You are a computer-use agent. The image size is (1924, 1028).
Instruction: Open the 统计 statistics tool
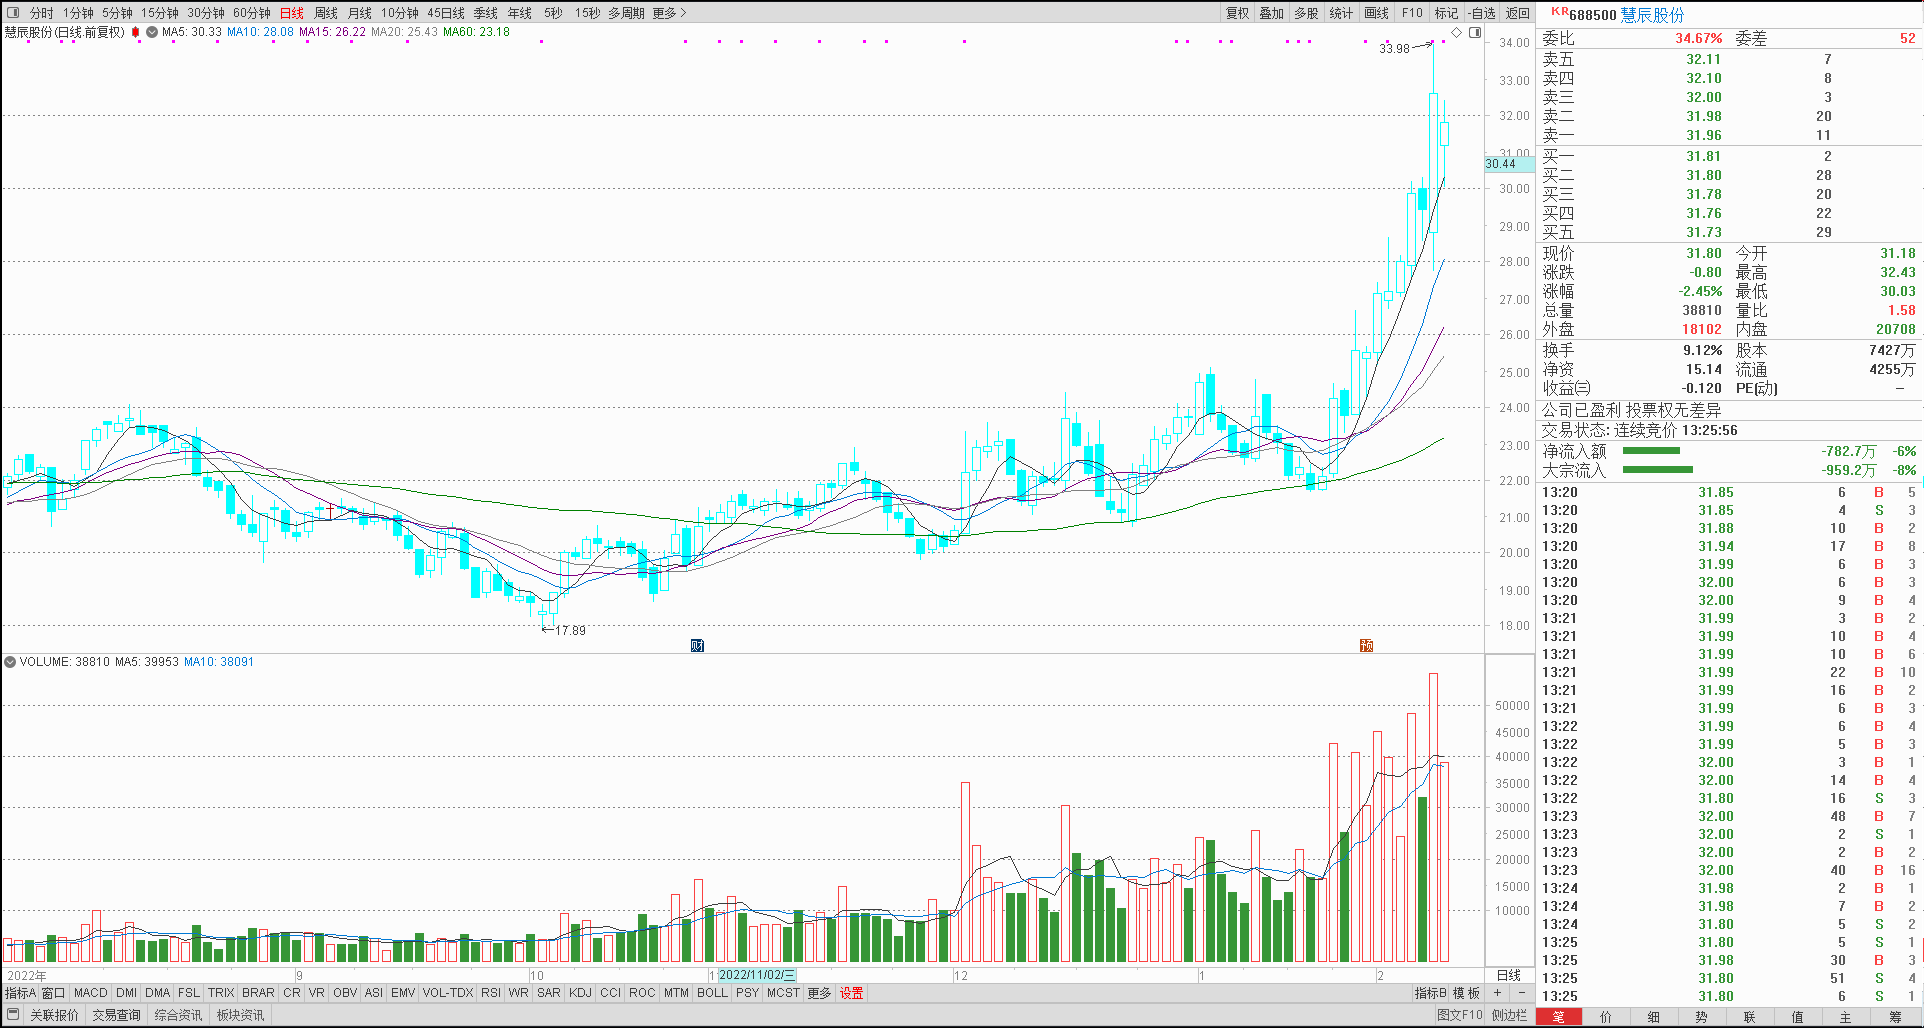coord(1341,13)
